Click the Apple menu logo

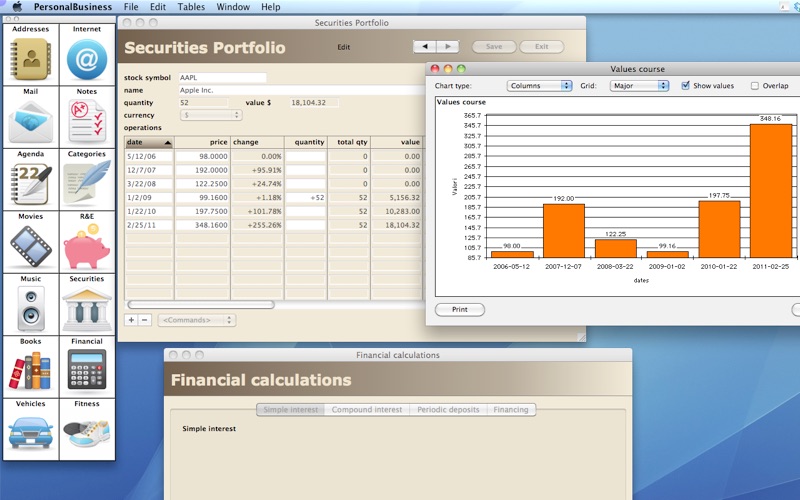pos(17,7)
